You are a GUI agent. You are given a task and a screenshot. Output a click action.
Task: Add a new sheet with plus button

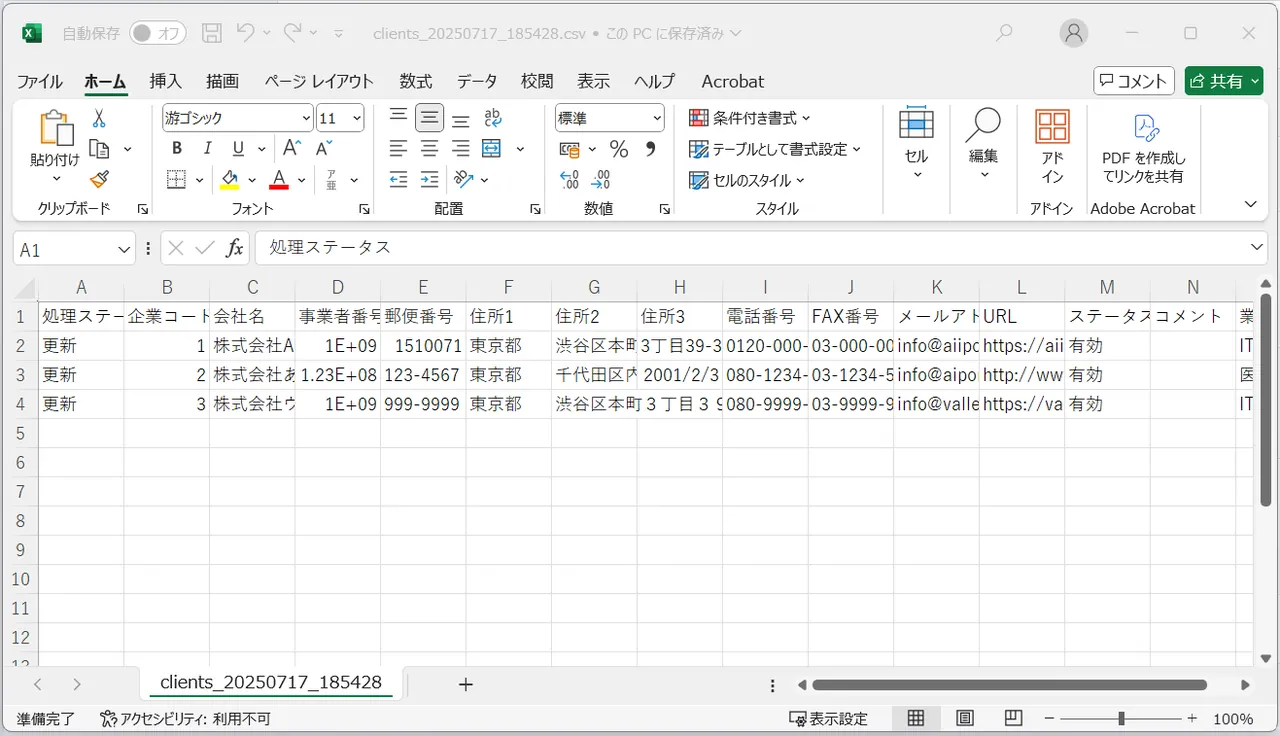(x=465, y=684)
